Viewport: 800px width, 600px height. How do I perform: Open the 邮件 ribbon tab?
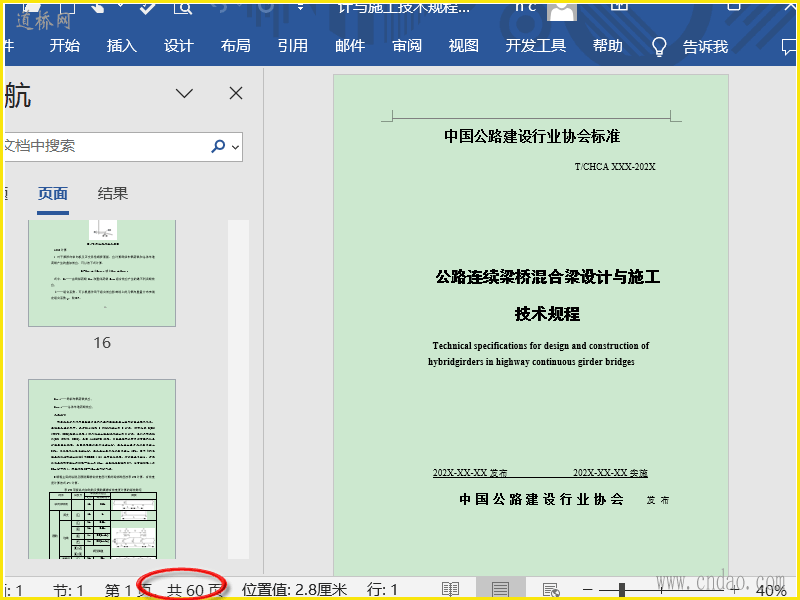(350, 46)
